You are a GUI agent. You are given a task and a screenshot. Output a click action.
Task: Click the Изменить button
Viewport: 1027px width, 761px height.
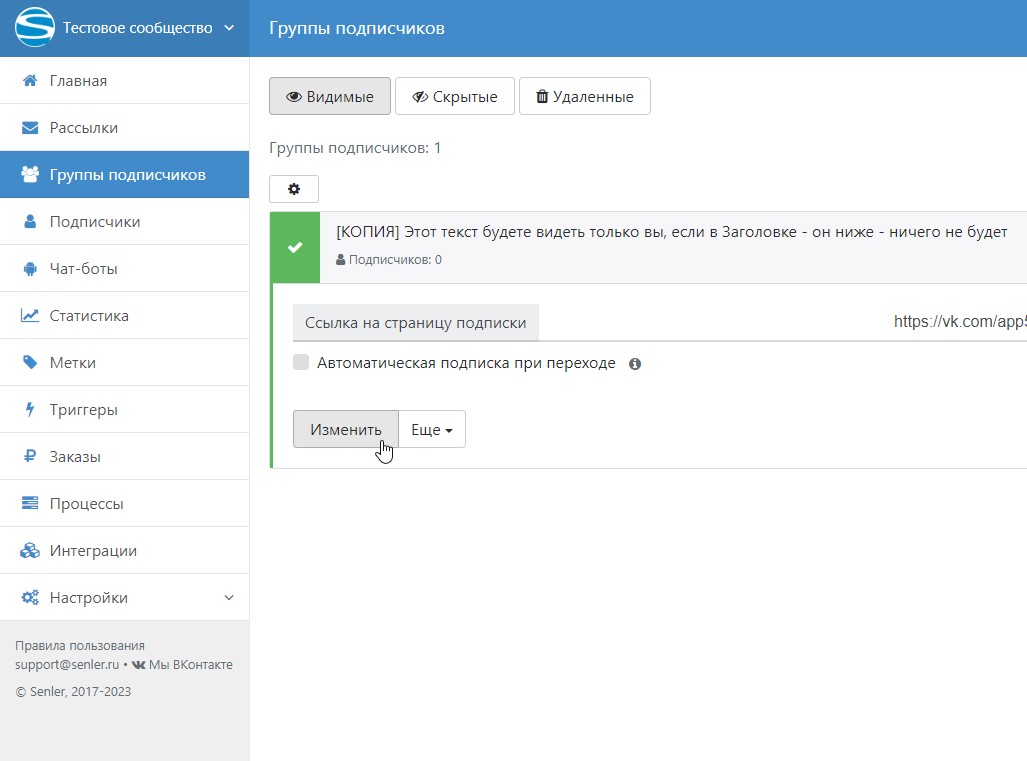click(346, 430)
